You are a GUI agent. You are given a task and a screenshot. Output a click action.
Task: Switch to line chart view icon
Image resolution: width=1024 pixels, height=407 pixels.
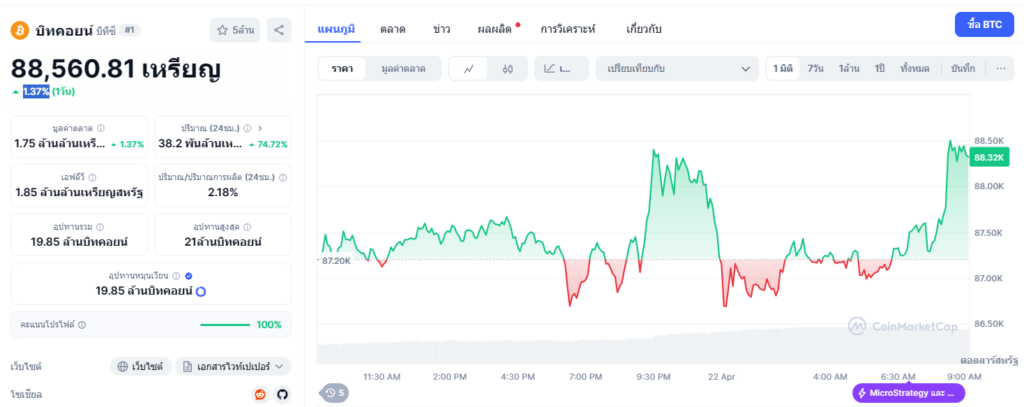pos(469,68)
